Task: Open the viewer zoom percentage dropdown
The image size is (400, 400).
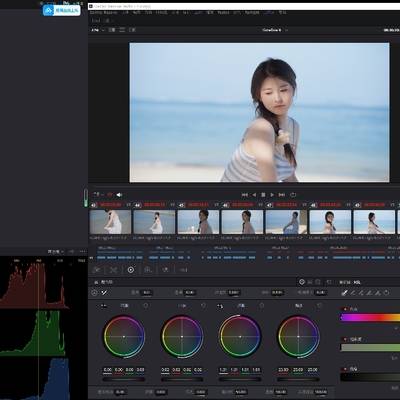Action: click(x=98, y=30)
